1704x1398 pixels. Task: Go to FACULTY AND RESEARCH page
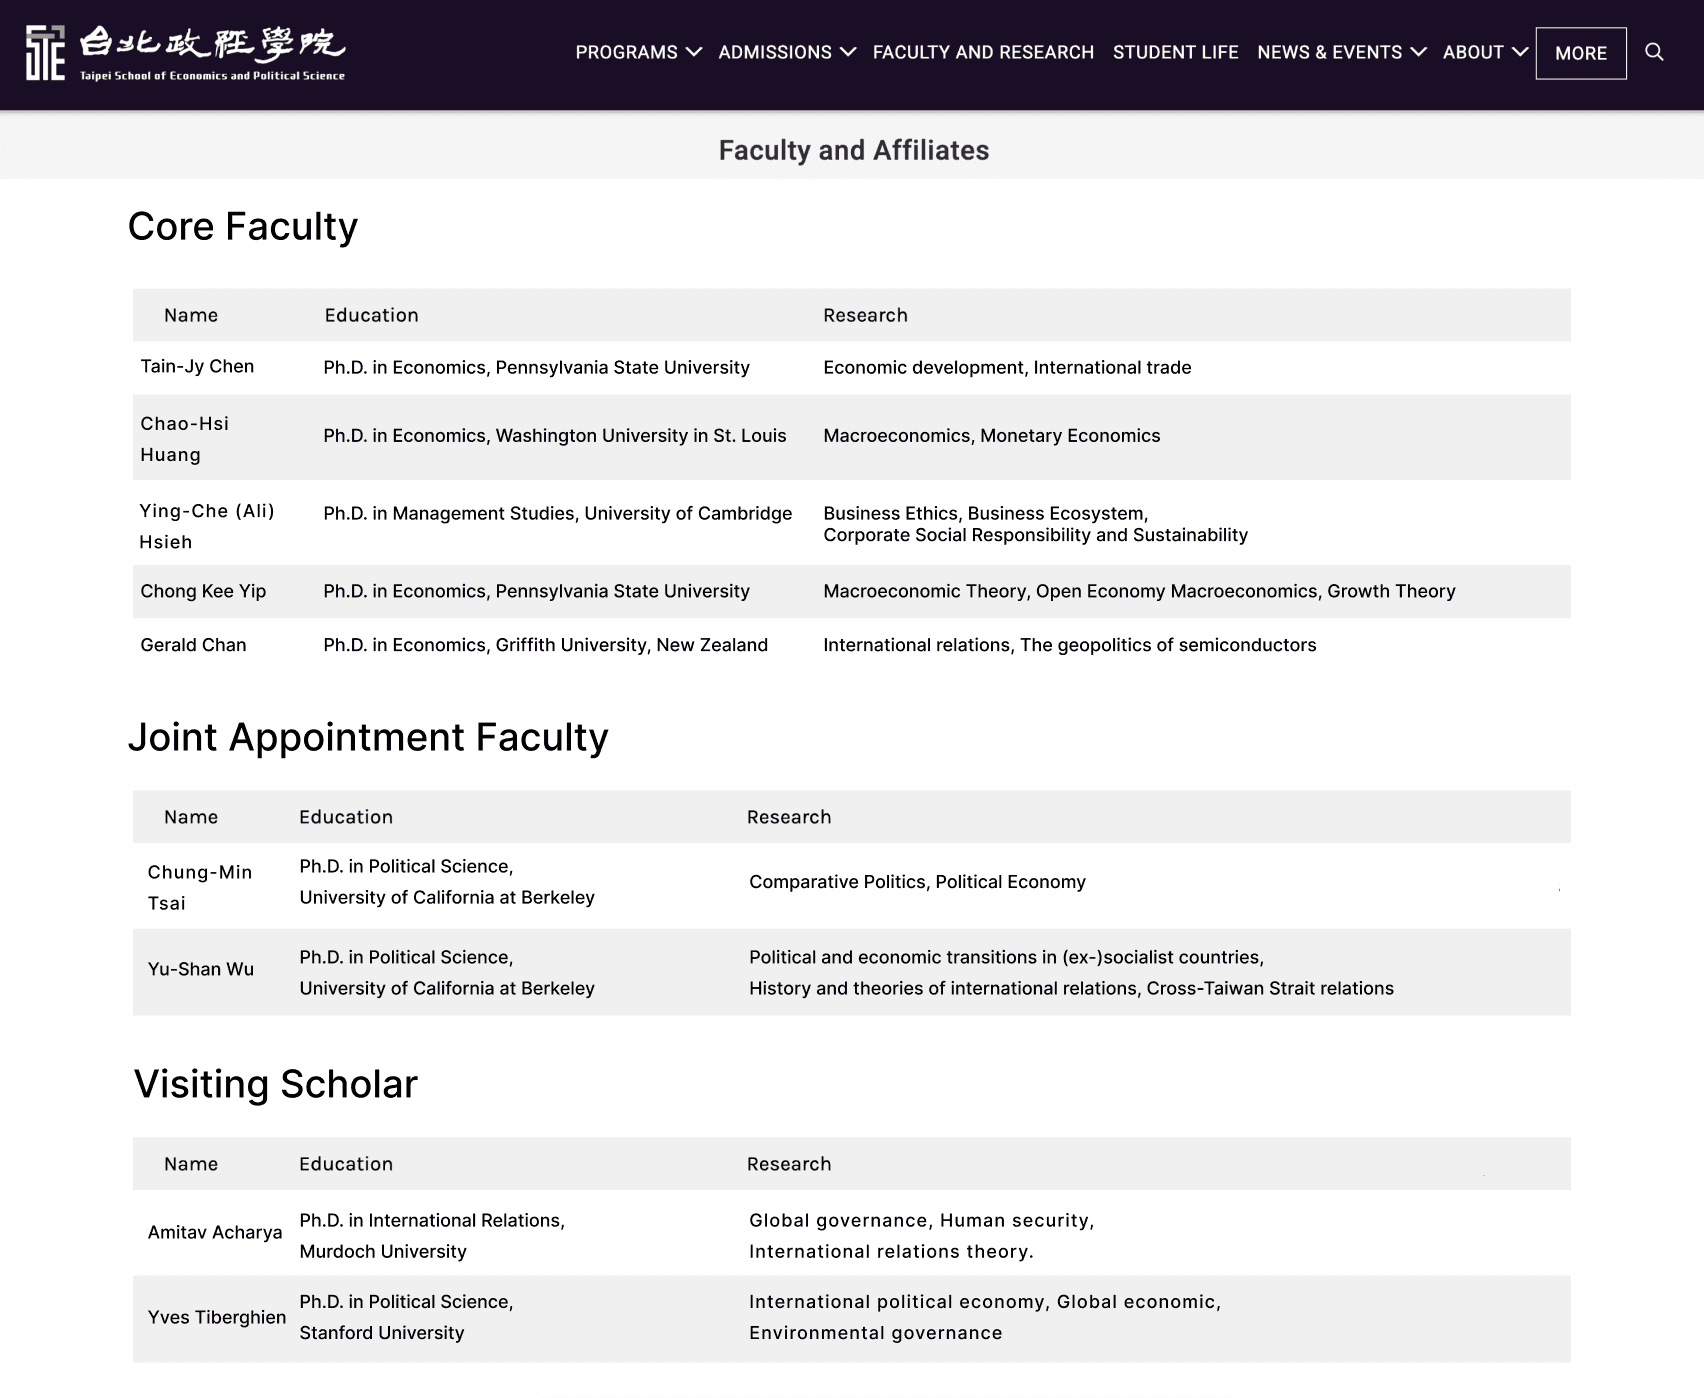[983, 52]
